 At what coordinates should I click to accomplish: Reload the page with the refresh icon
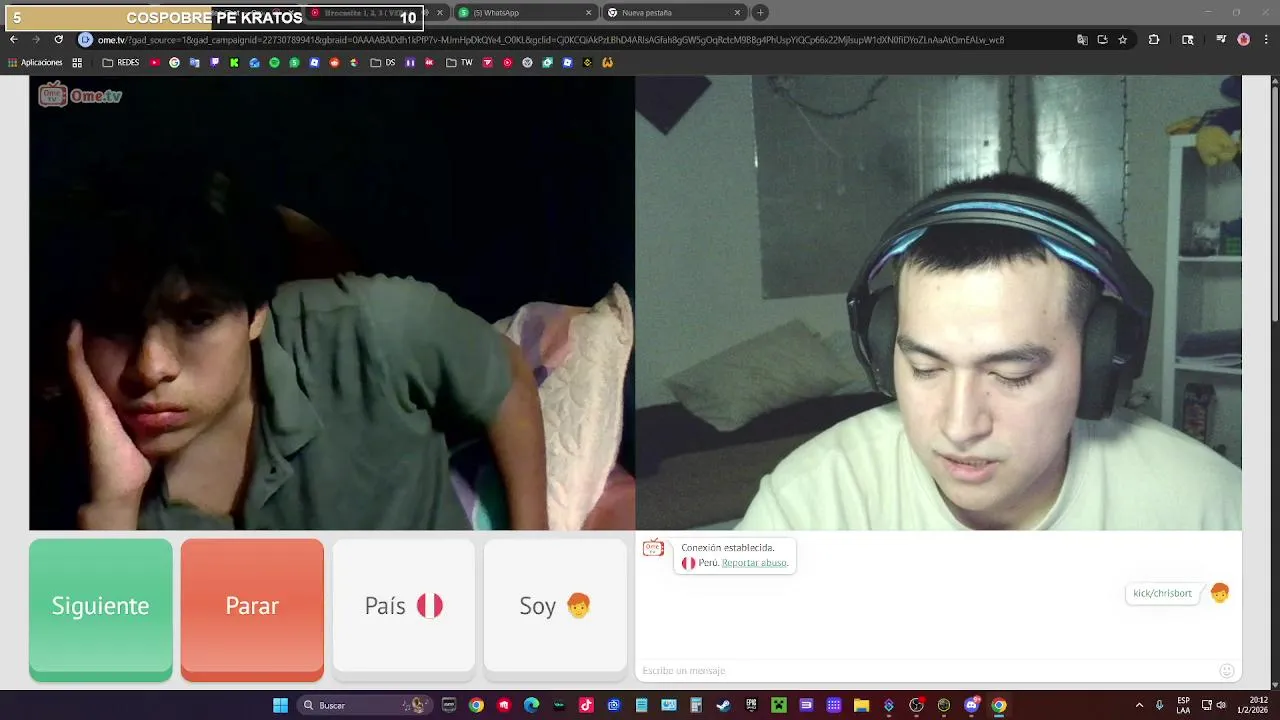[58, 40]
